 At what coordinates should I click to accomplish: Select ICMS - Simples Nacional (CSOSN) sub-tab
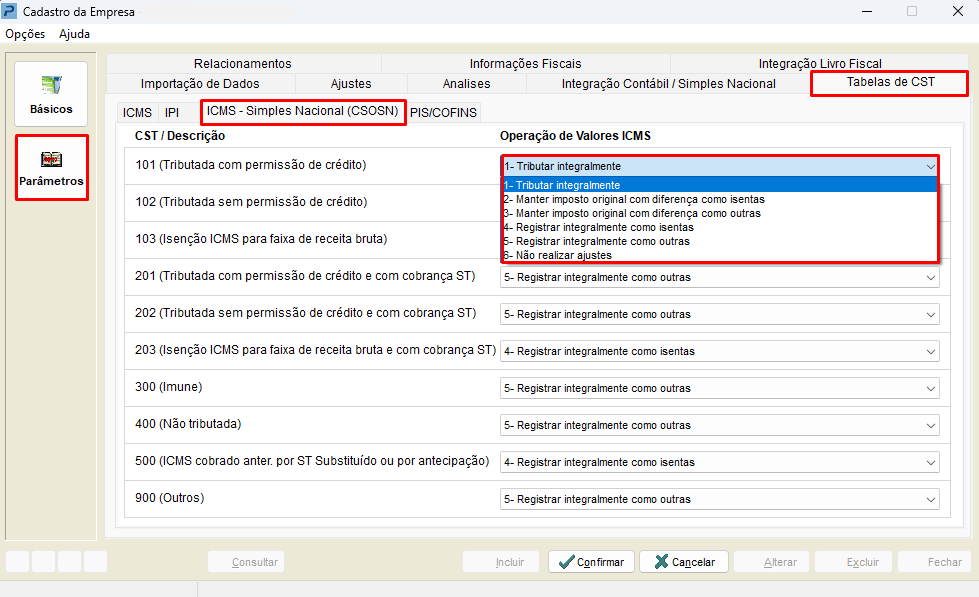[303, 111]
